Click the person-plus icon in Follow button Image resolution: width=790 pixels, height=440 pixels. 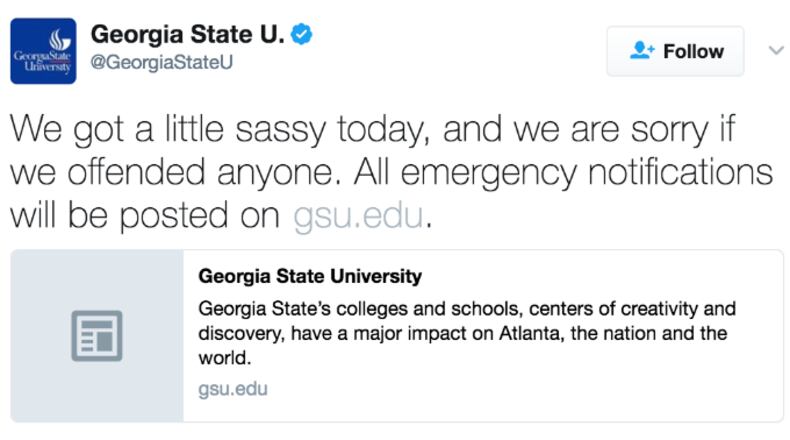(642, 51)
